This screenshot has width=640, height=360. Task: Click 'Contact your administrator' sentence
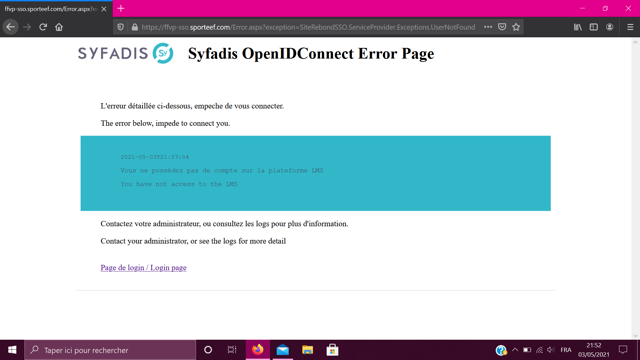pos(193,241)
